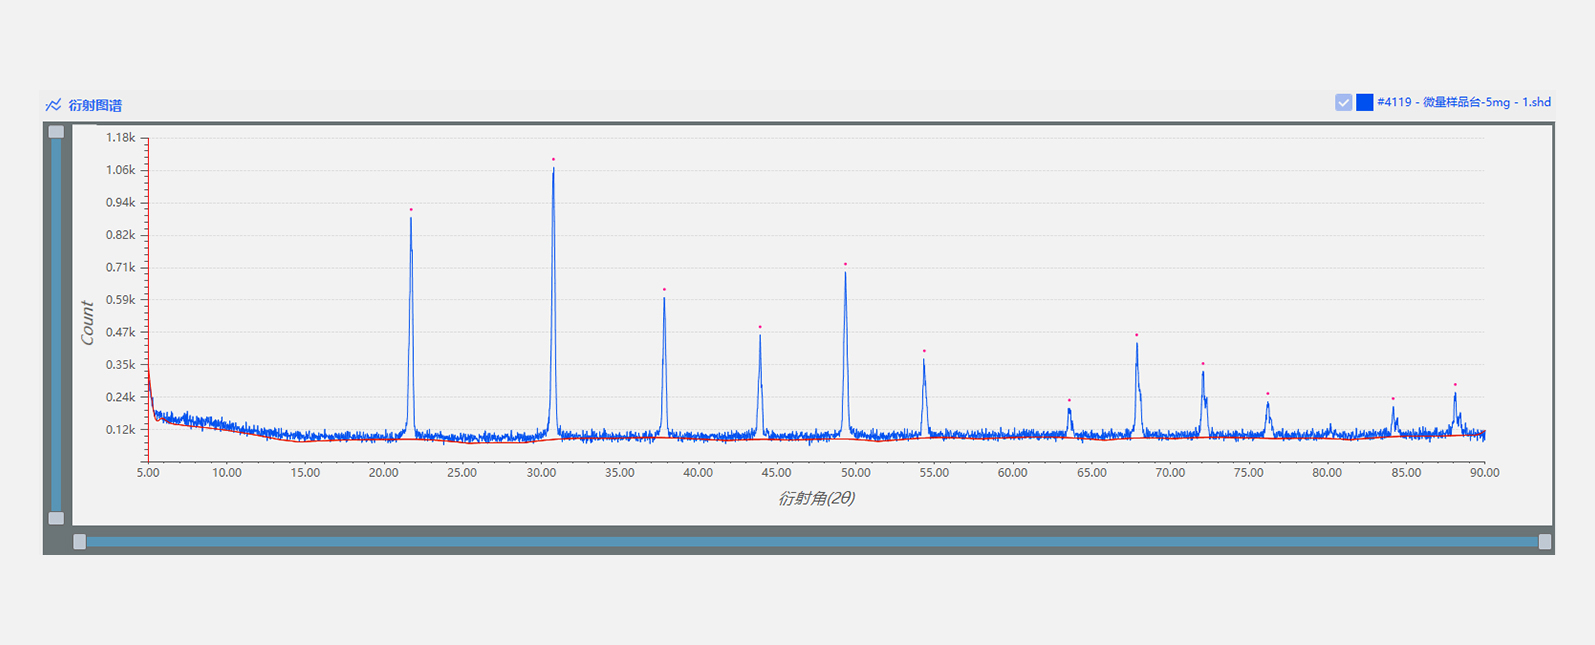Image resolution: width=1595 pixels, height=645 pixels.
Task: Click the left handle of the horizontal range slider
Action: pyautogui.click(x=80, y=542)
